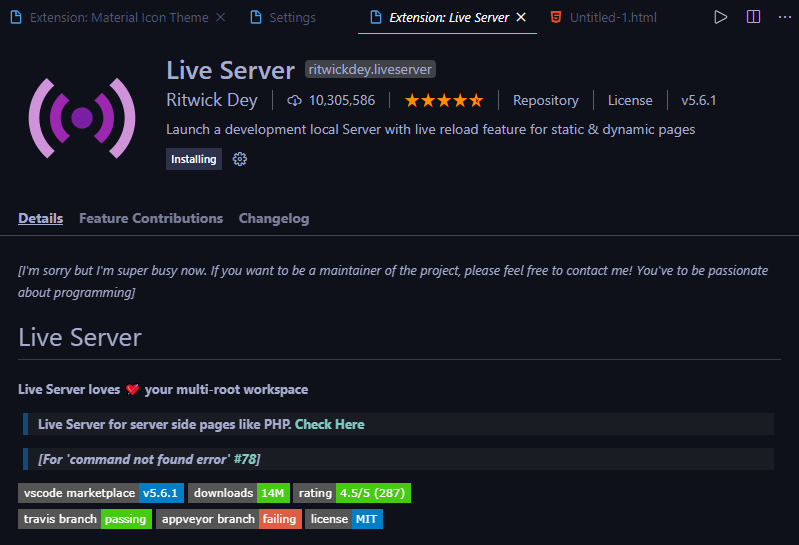Click the Run play icon in editor toolbar
This screenshot has width=799, height=545.
tap(720, 17)
